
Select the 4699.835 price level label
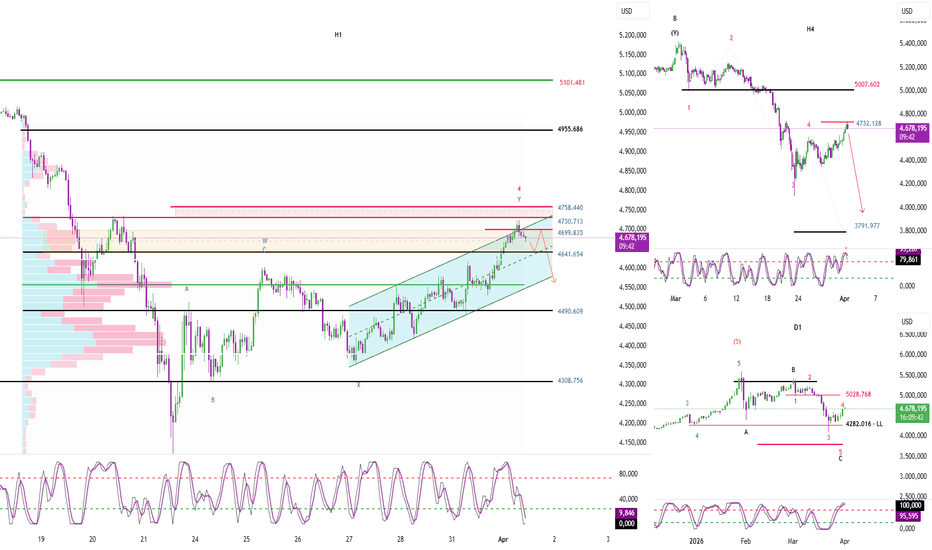[570, 233]
